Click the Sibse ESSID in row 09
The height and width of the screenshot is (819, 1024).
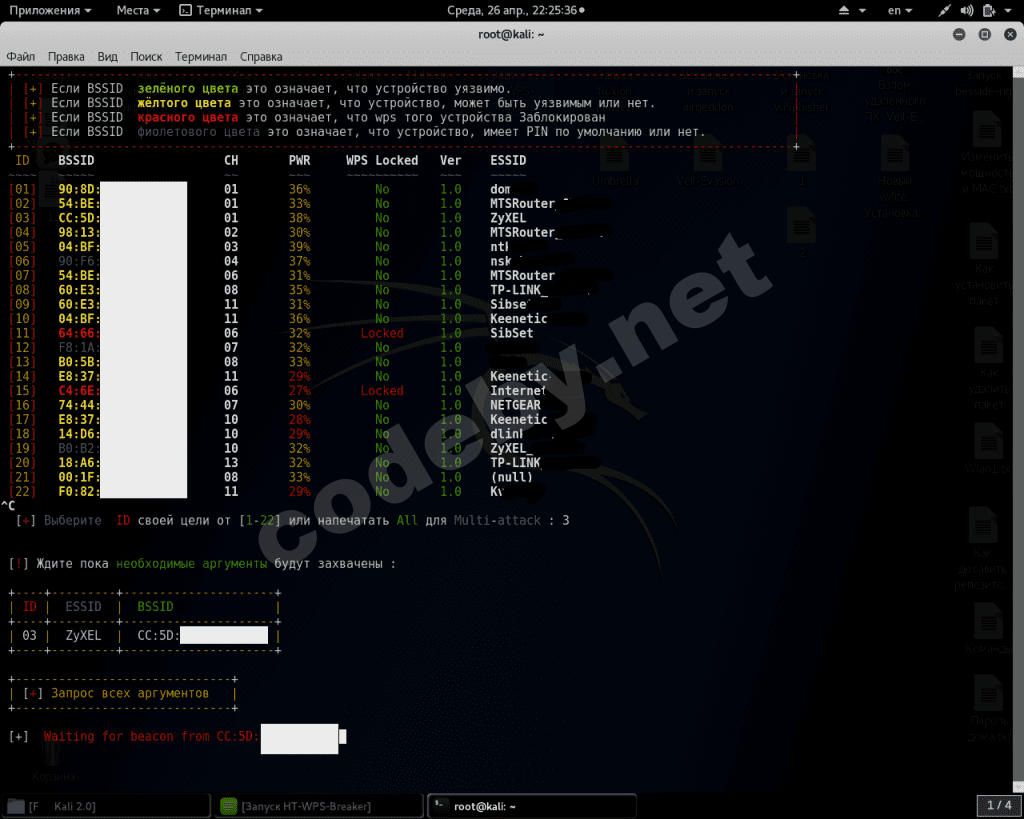(509, 304)
